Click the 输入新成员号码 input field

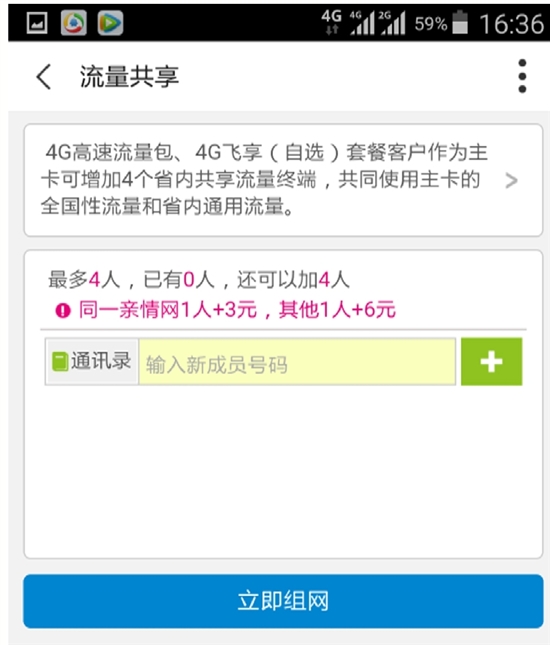click(297, 362)
